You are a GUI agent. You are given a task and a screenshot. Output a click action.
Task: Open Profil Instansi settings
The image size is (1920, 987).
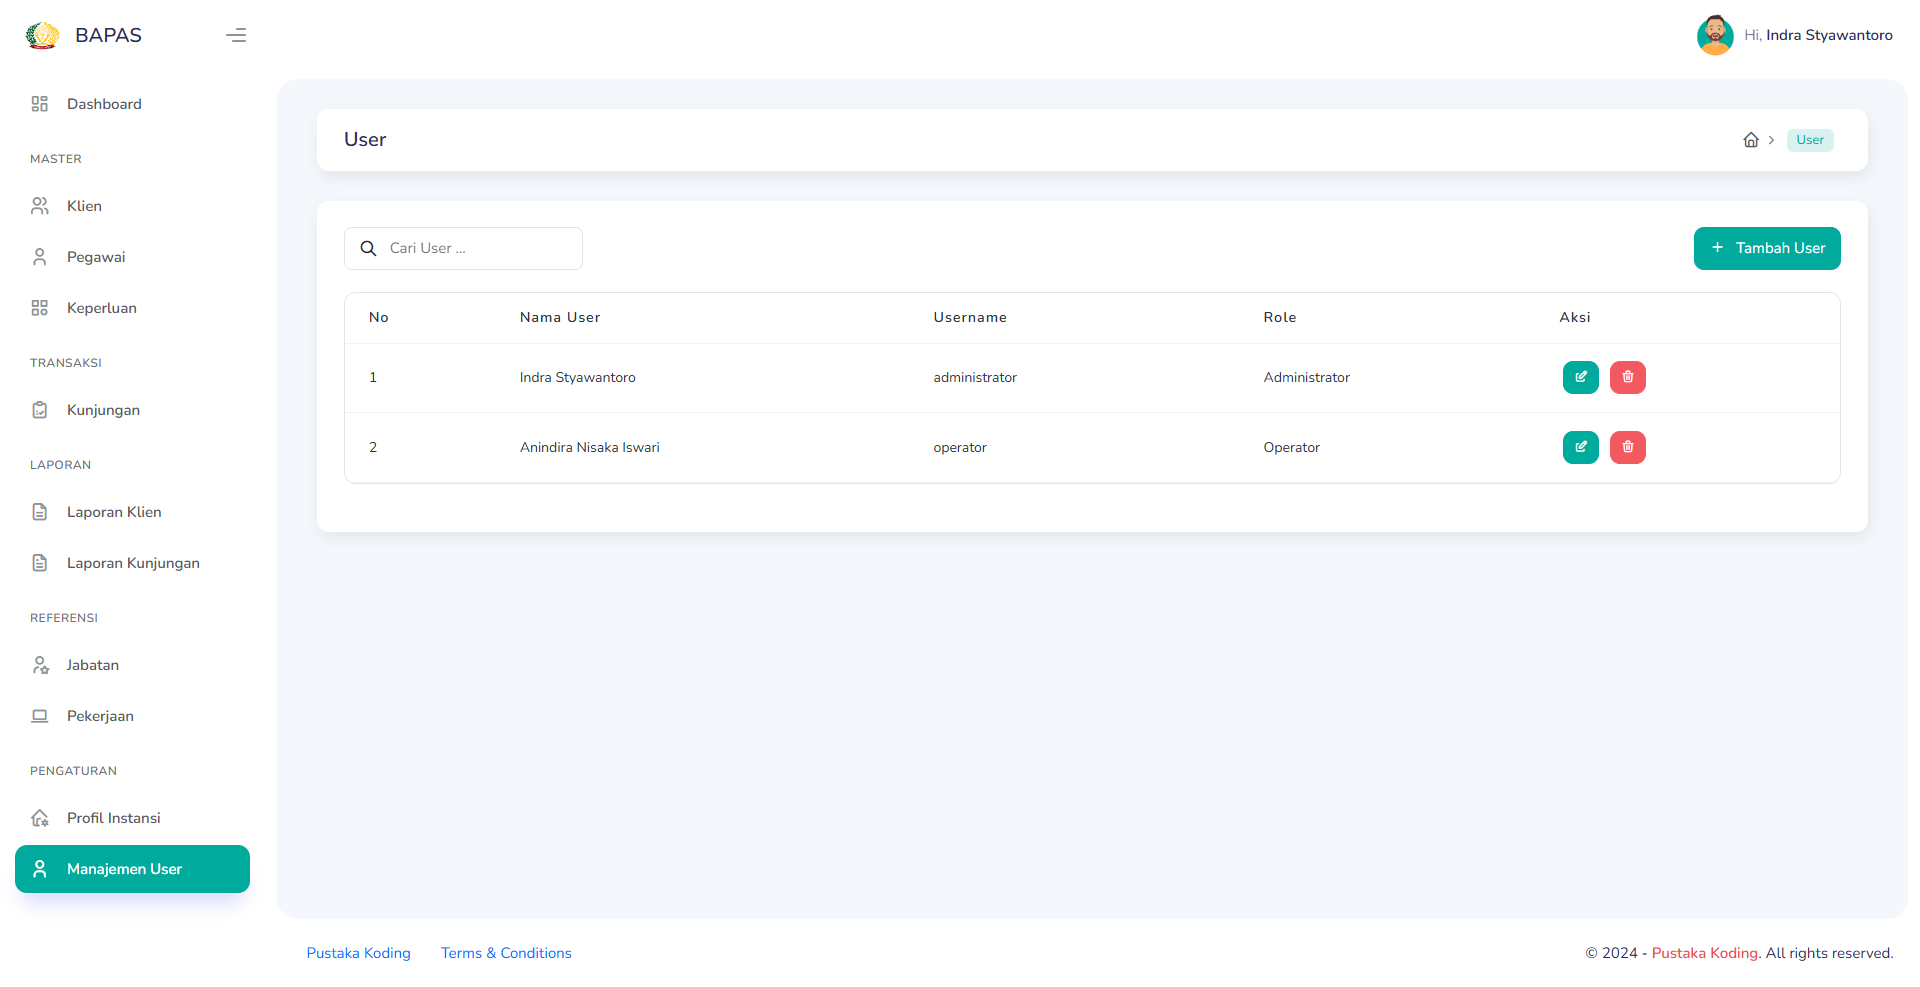113,817
